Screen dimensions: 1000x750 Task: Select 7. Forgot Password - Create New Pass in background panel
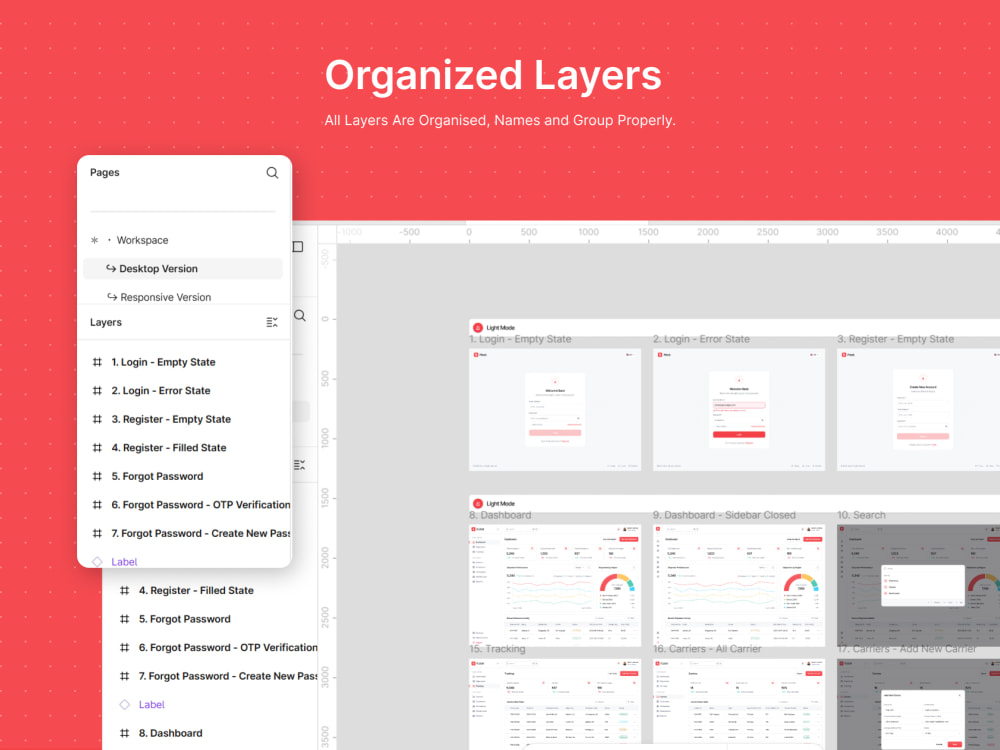[x=228, y=677]
